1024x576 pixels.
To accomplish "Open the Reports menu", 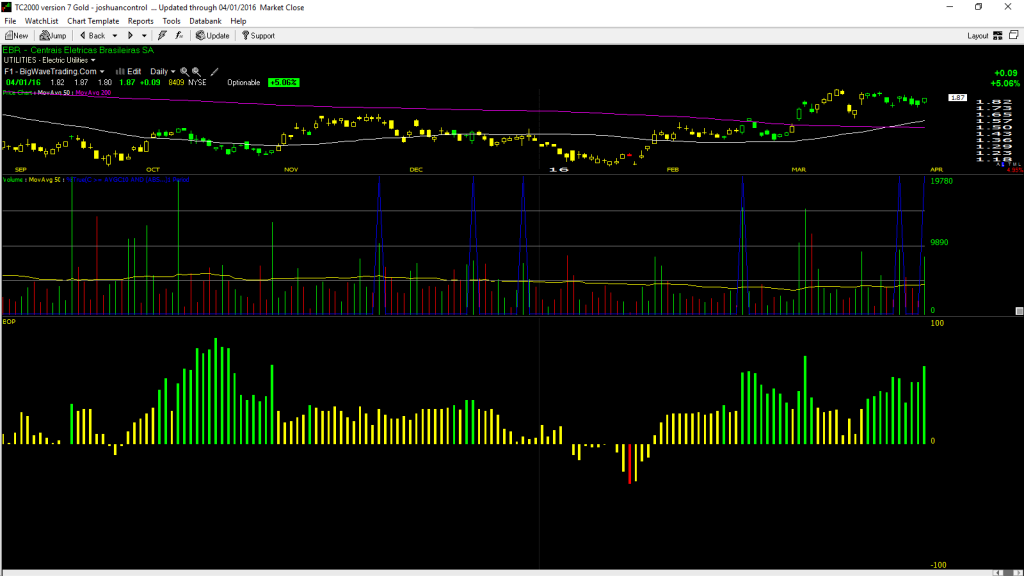I will pyautogui.click(x=140, y=21).
